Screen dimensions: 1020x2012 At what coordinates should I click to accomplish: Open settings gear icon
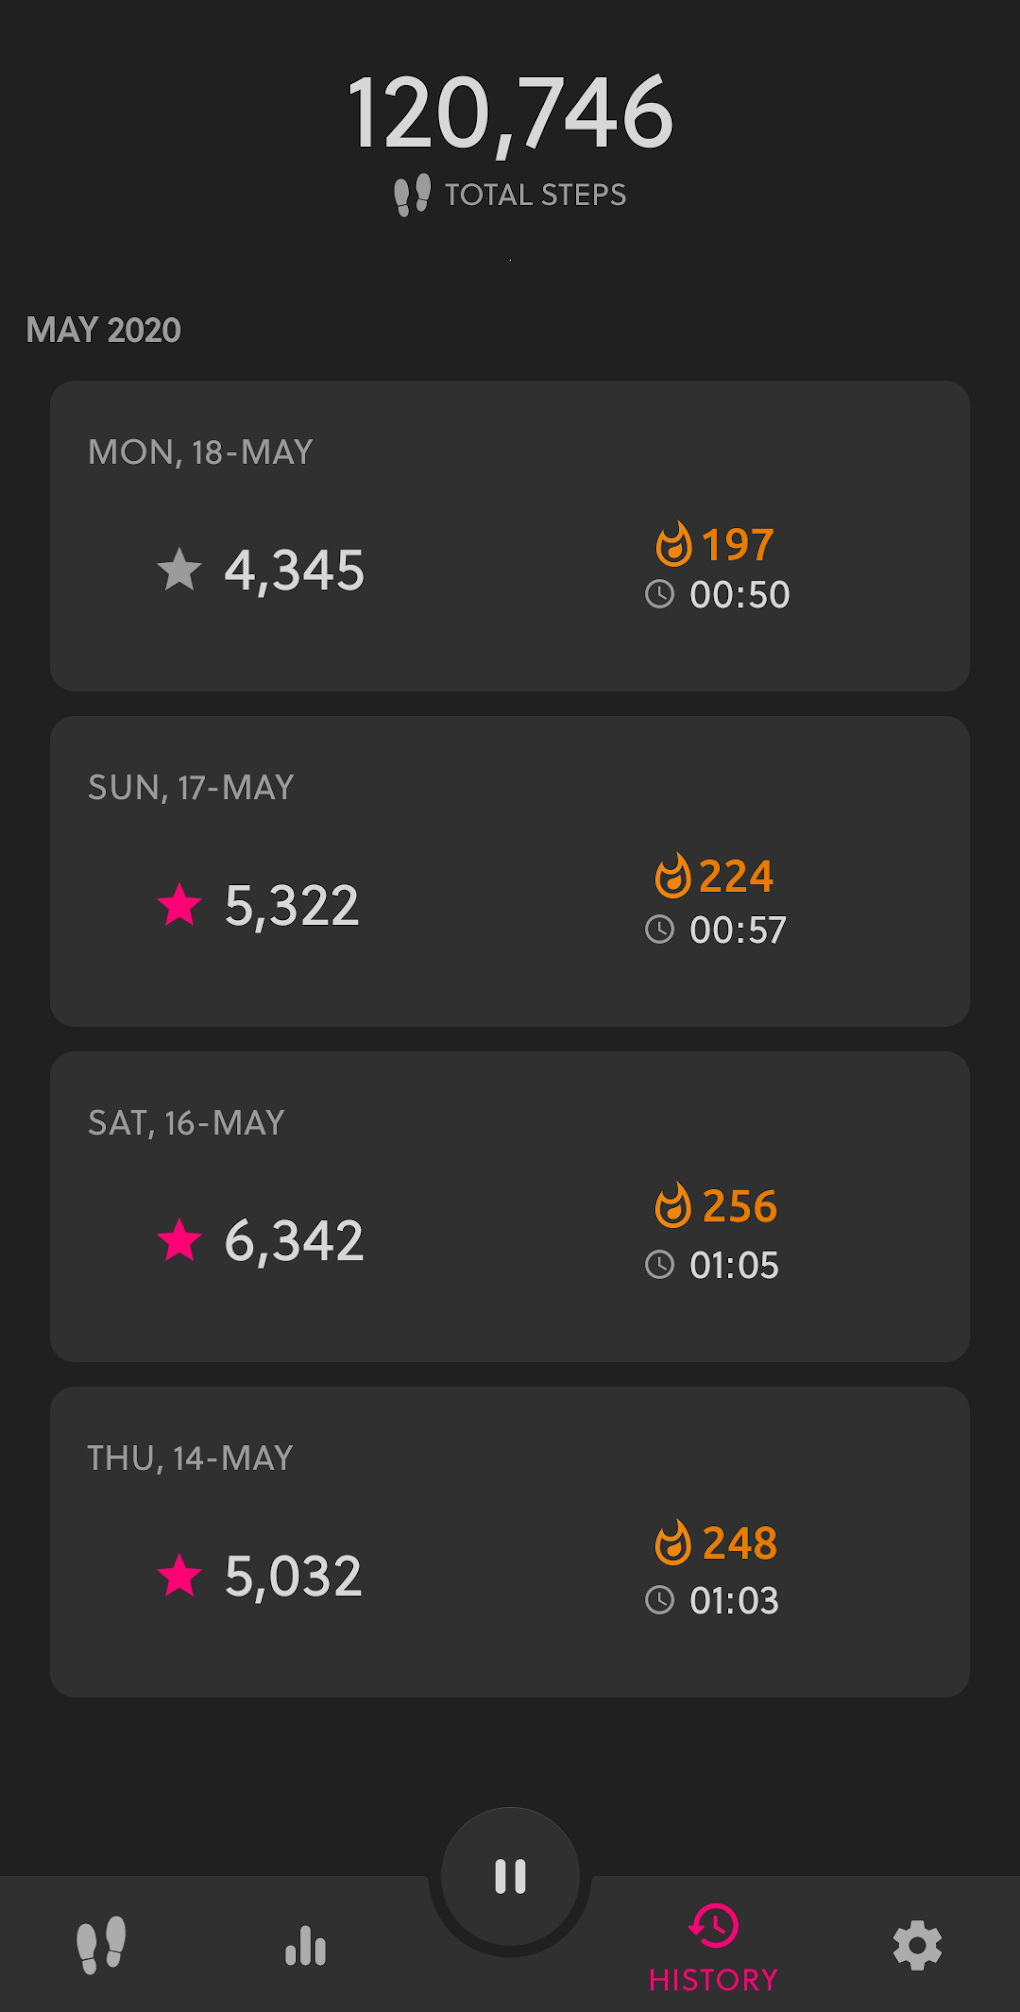tap(917, 1946)
